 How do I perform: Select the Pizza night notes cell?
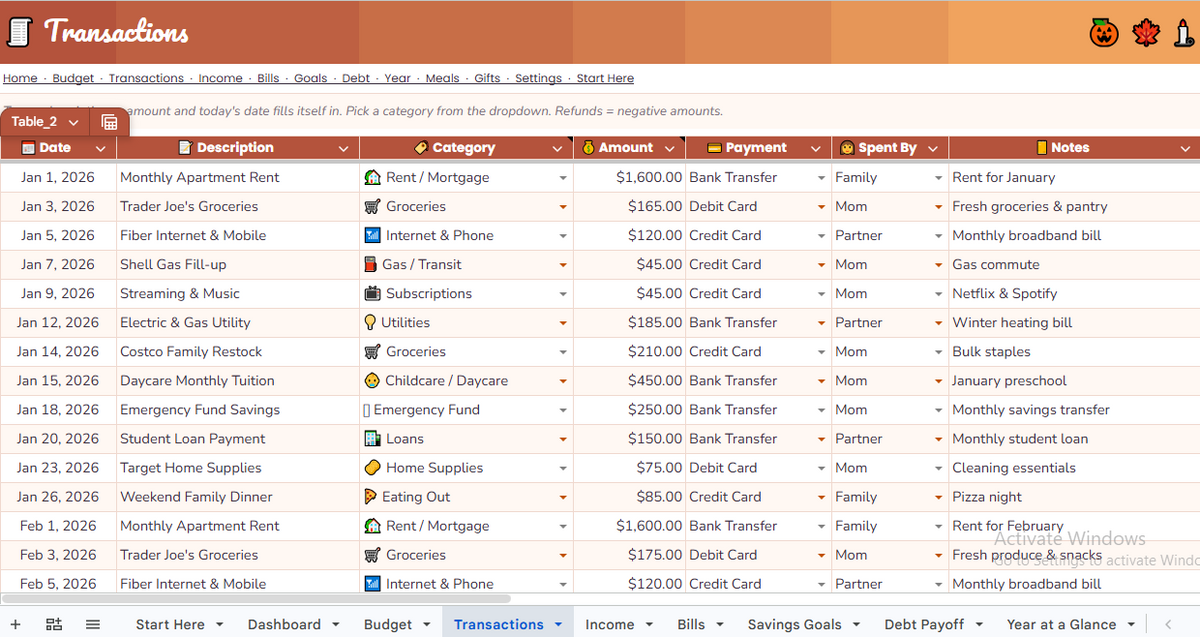pyautogui.click(x=1074, y=497)
